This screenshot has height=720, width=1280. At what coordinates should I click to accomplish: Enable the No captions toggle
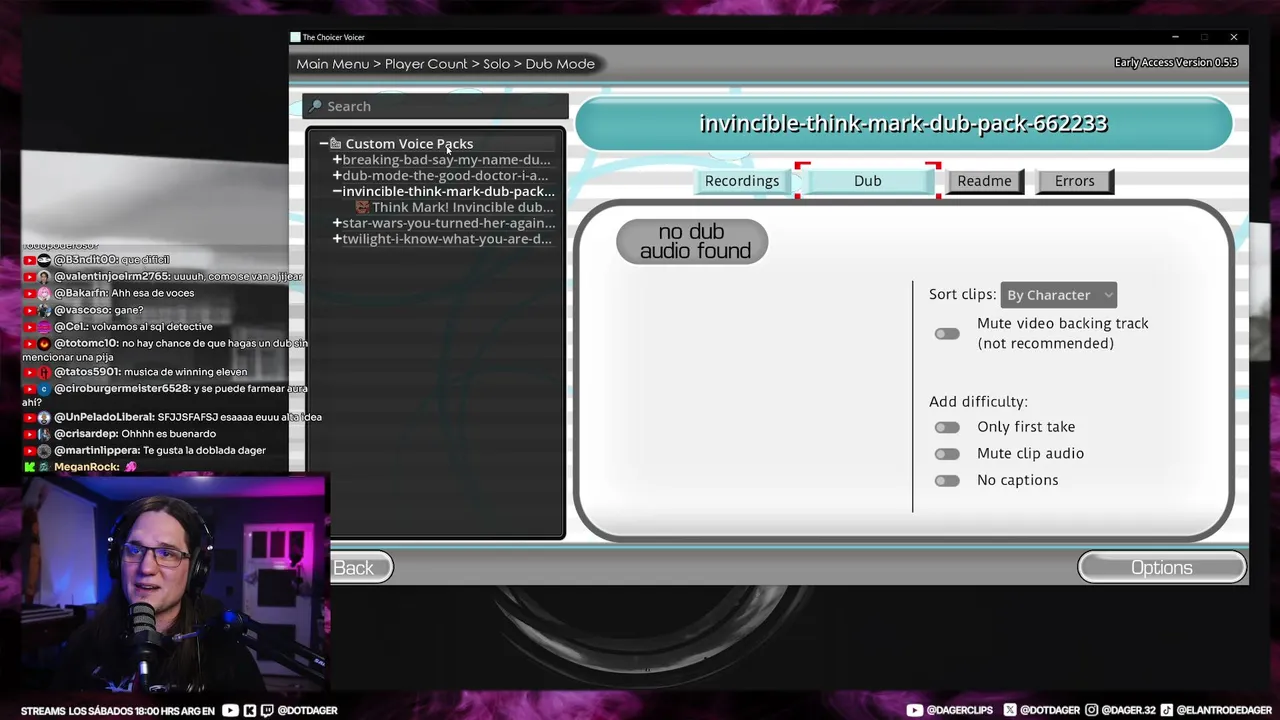point(946,481)
